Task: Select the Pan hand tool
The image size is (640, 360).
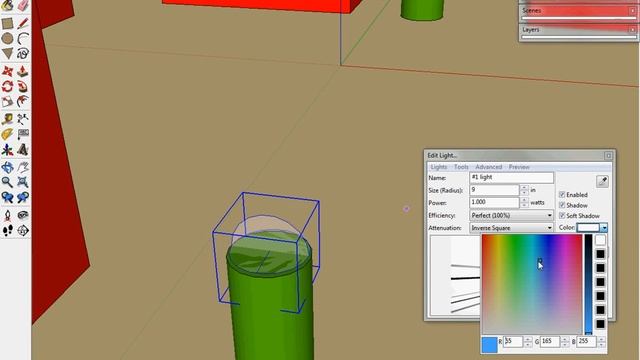Action: (23, 167)
